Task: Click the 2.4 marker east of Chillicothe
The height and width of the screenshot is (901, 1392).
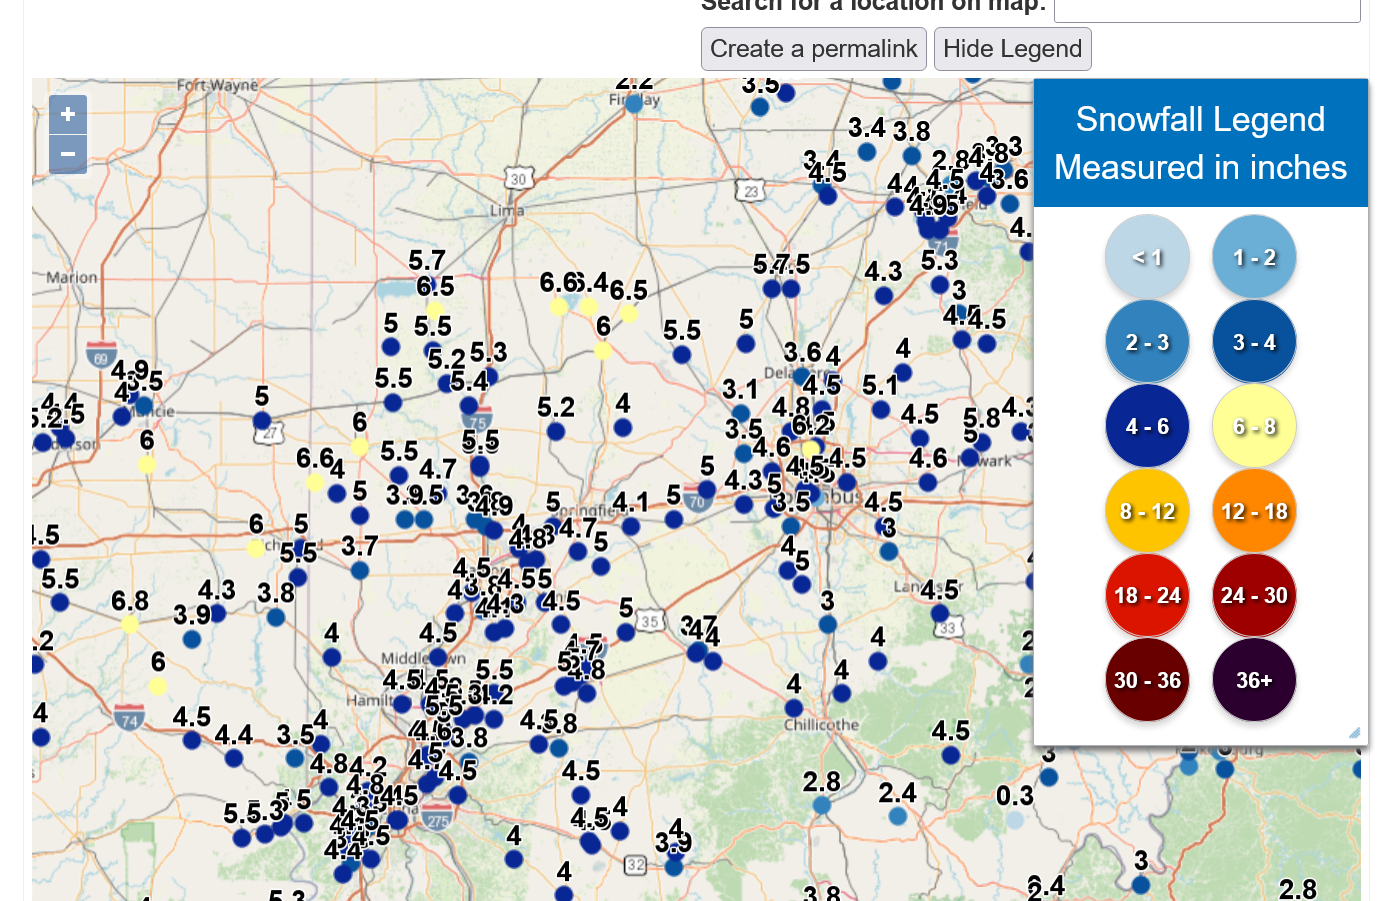Action: point(898,816)
